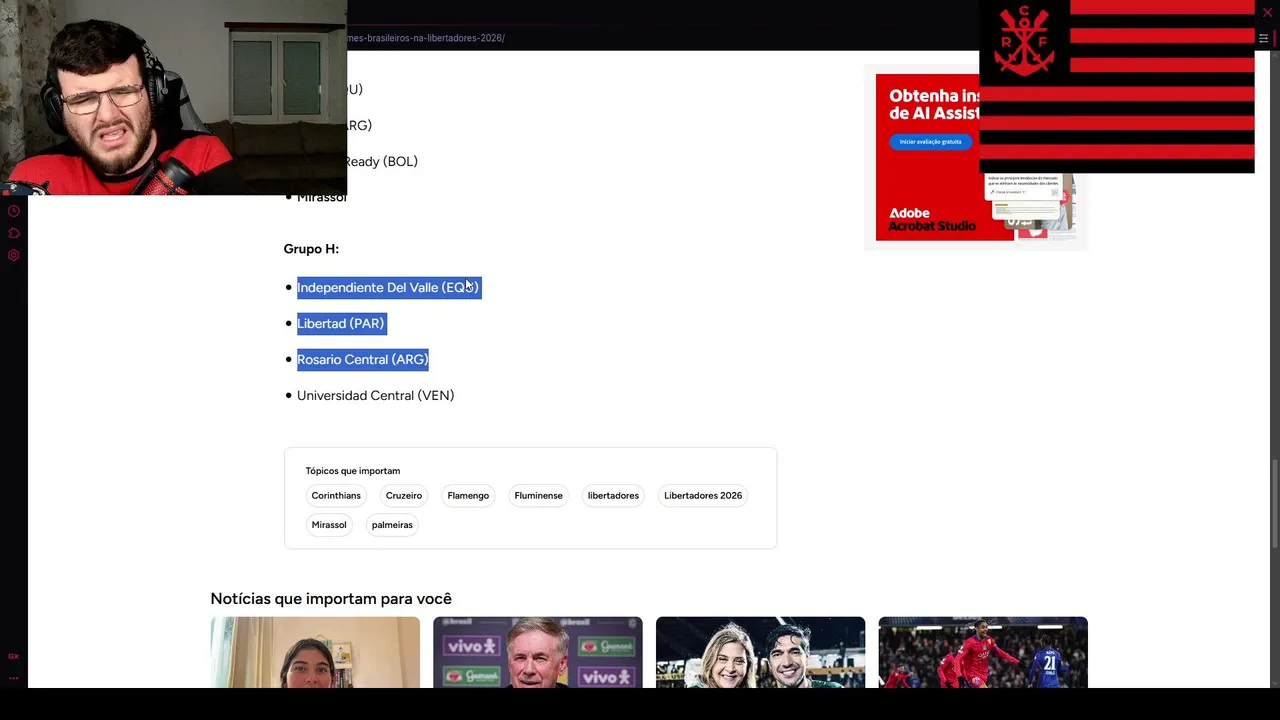This screenshot has width=1280, height=720.
Task: Click the address bar URL
Action: pos(426,38)
